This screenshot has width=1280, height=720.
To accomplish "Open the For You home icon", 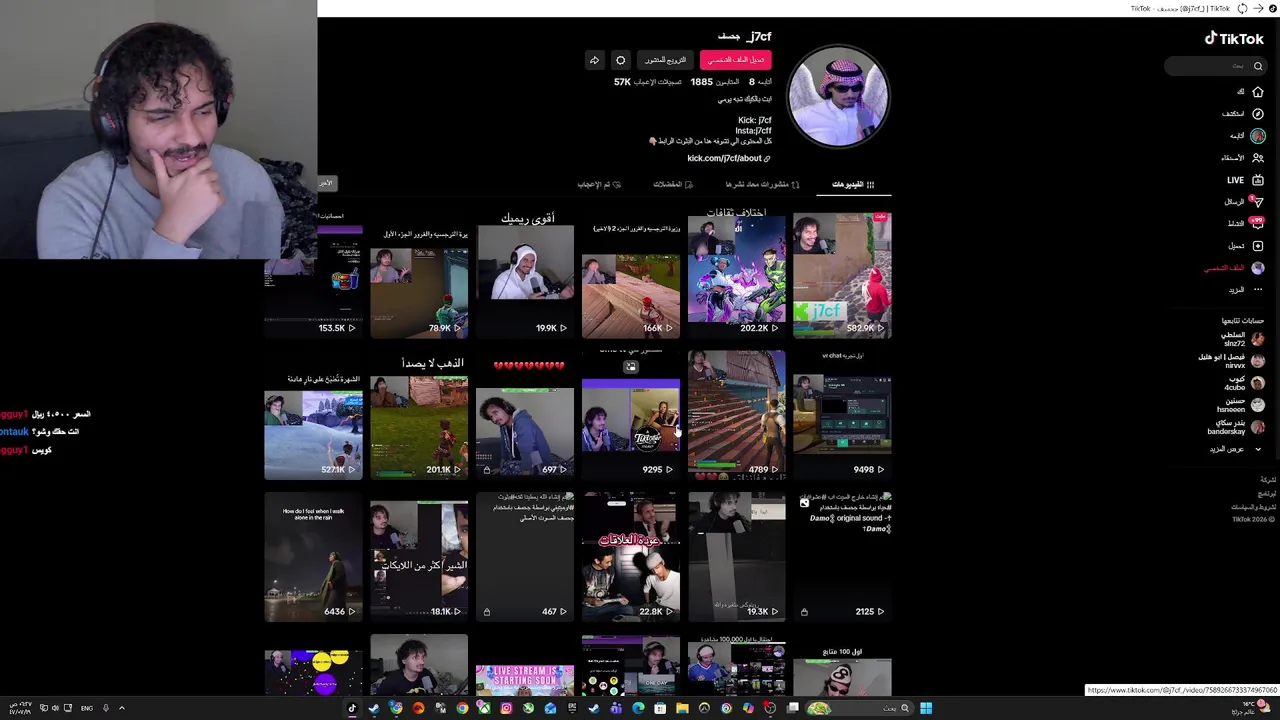I will click(x=1258, y=92).
